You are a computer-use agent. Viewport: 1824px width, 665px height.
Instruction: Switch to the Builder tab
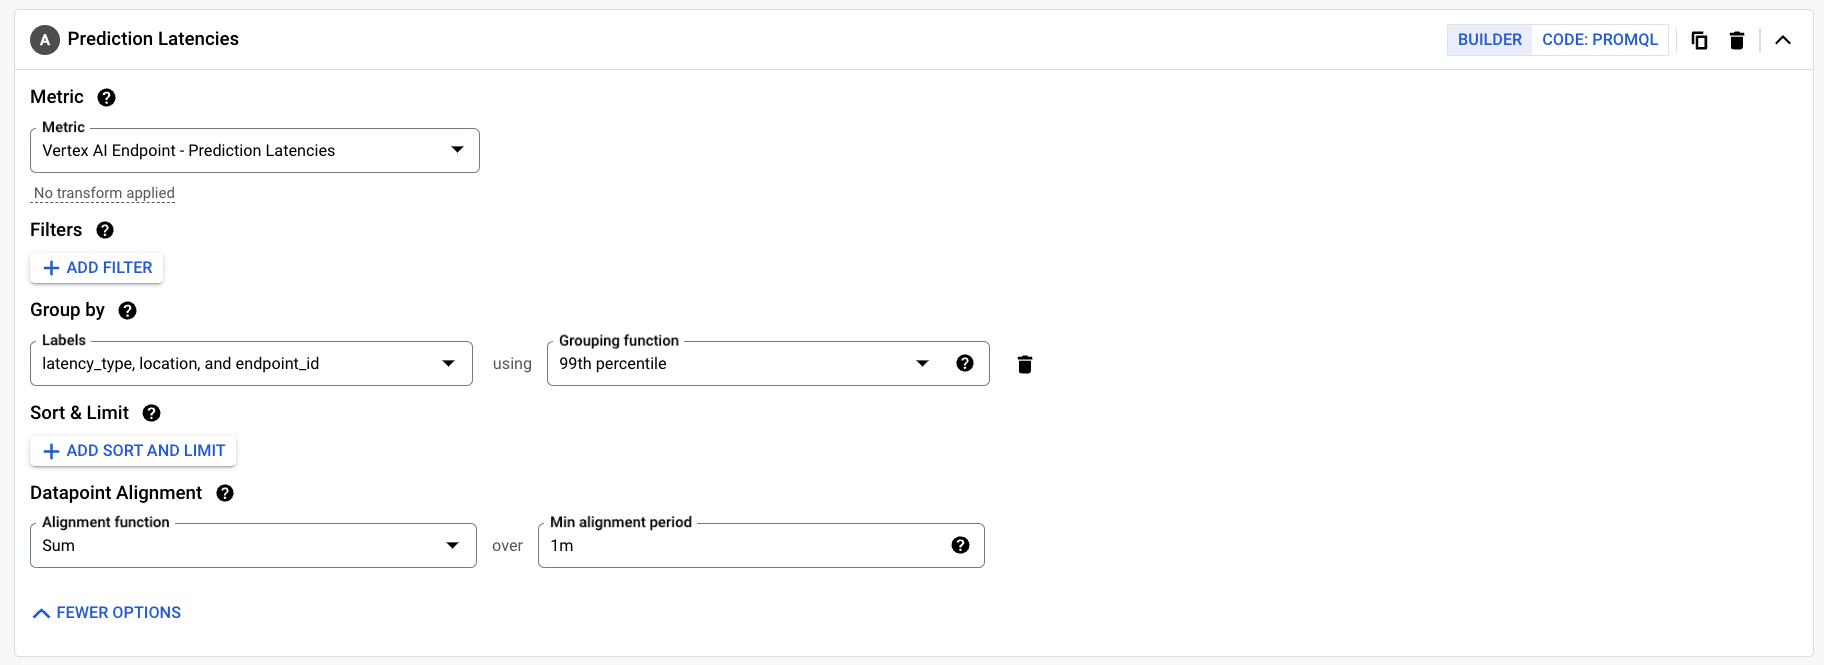click(x=1489, y=40)
